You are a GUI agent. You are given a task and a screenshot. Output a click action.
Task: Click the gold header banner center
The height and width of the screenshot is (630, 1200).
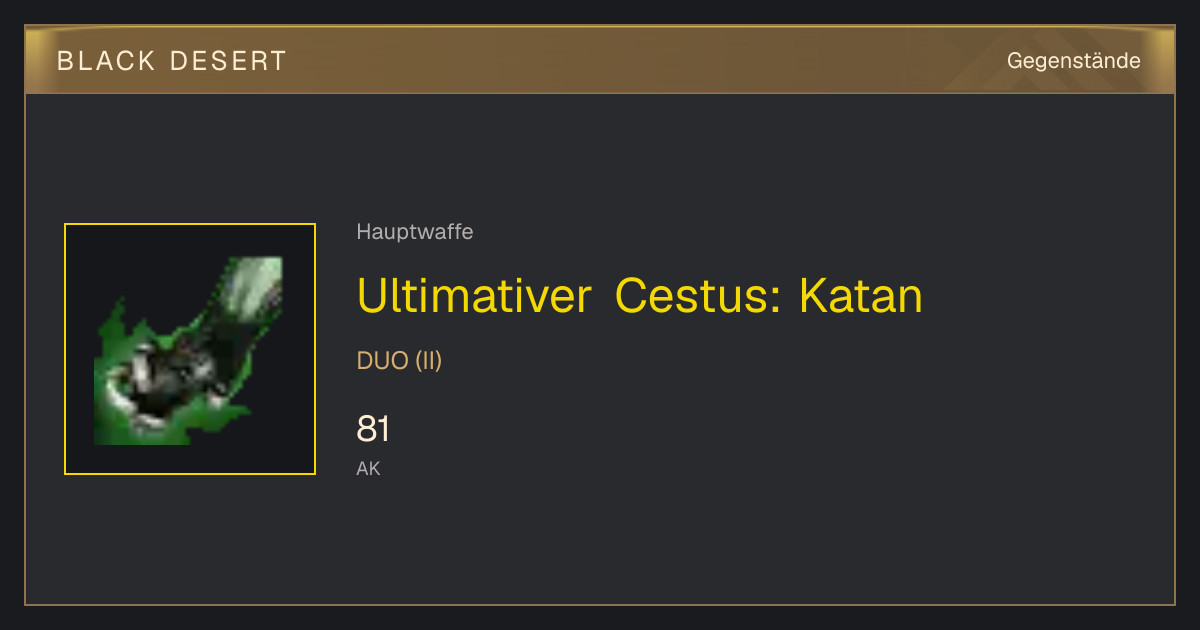(x=600, y=60)
